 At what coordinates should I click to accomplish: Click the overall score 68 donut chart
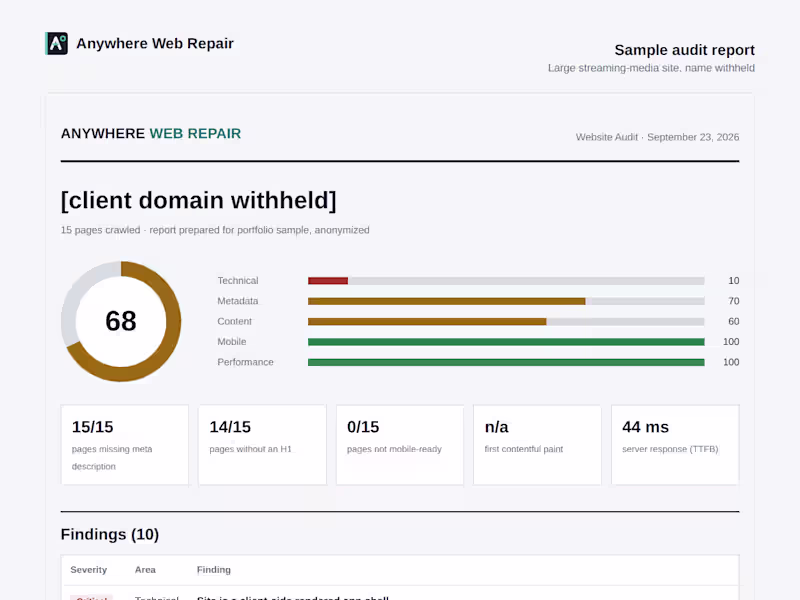(x=121, y=321)
